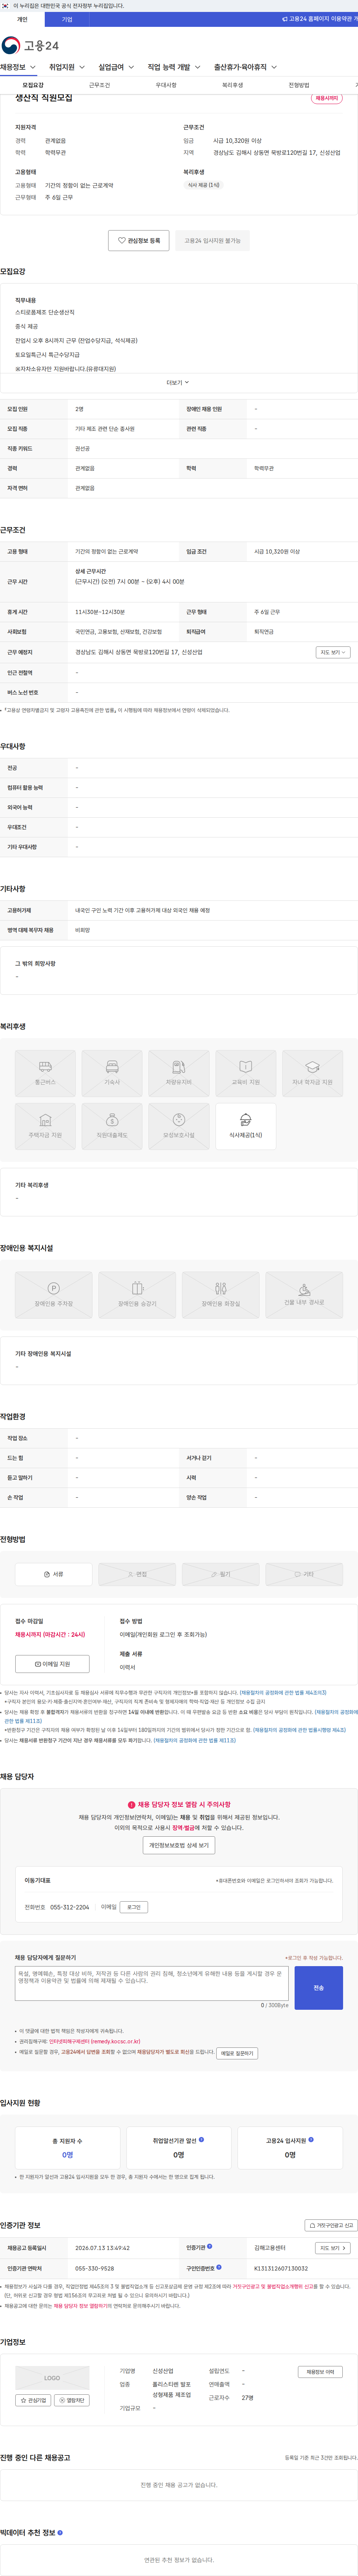Click the 자녀 학자금 지원 icon
This screenshot has height=2576, width=358.
coord(312,1073)
